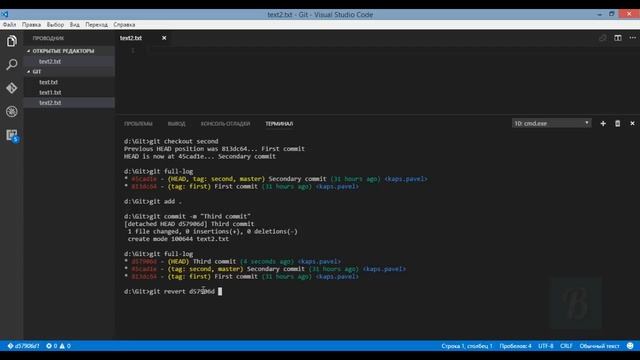Open the Выбор menu
640x360 pixels.
[x=55, y=24]
